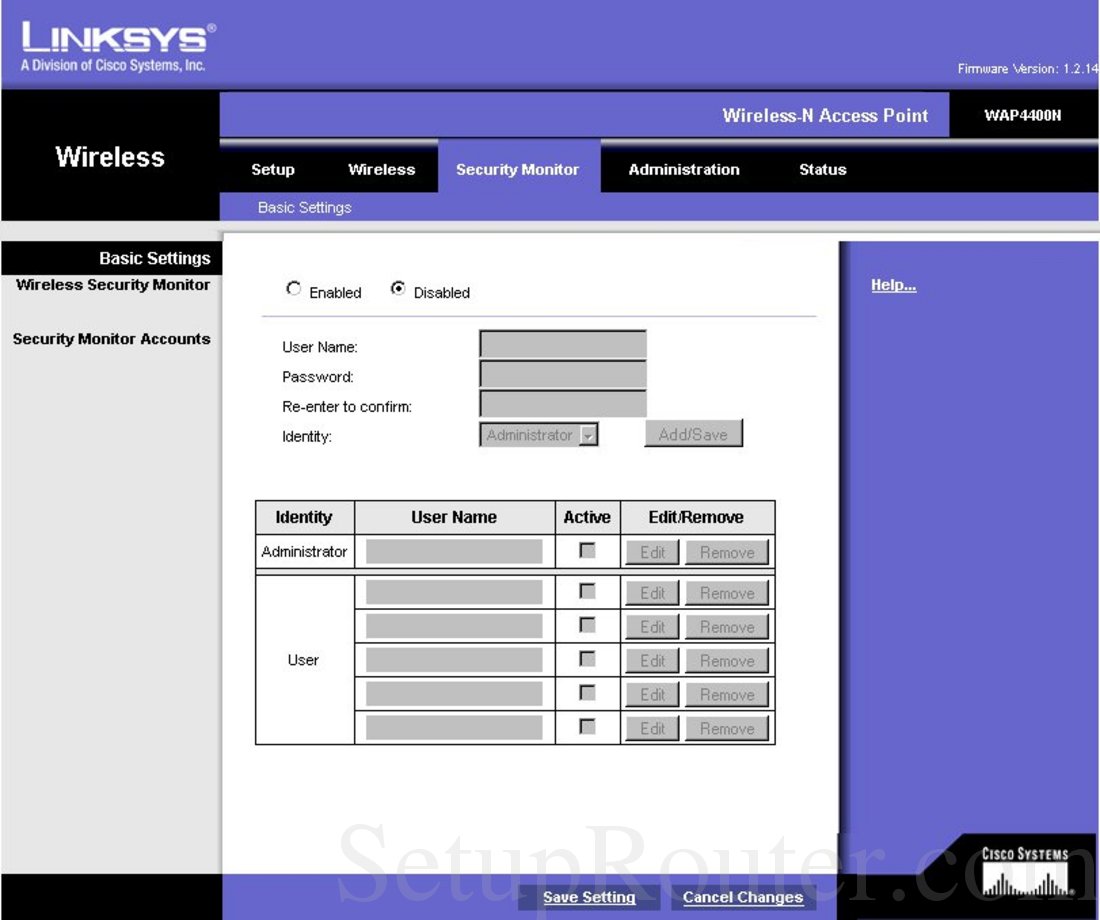Click Edit for the Administrator account
Image resolution: width=1100 pixels, height=920 pixels.
(x=652, y=552)
